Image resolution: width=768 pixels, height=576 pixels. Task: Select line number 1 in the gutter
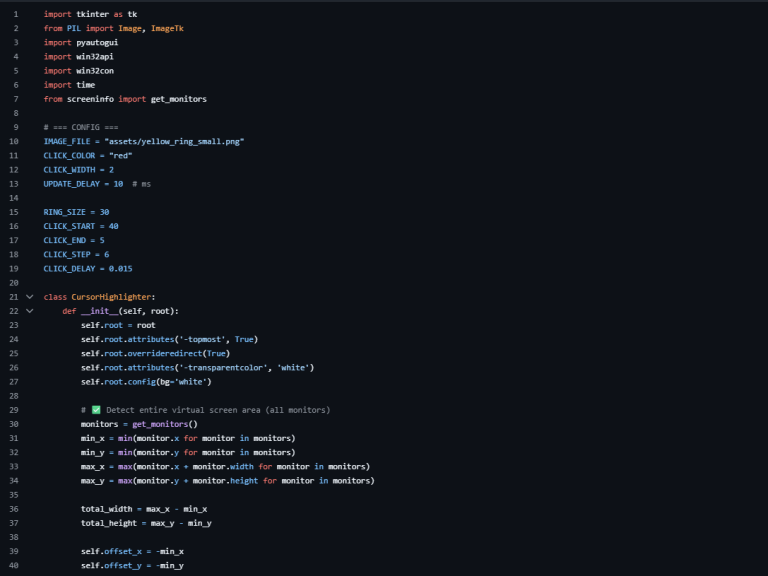15,15
